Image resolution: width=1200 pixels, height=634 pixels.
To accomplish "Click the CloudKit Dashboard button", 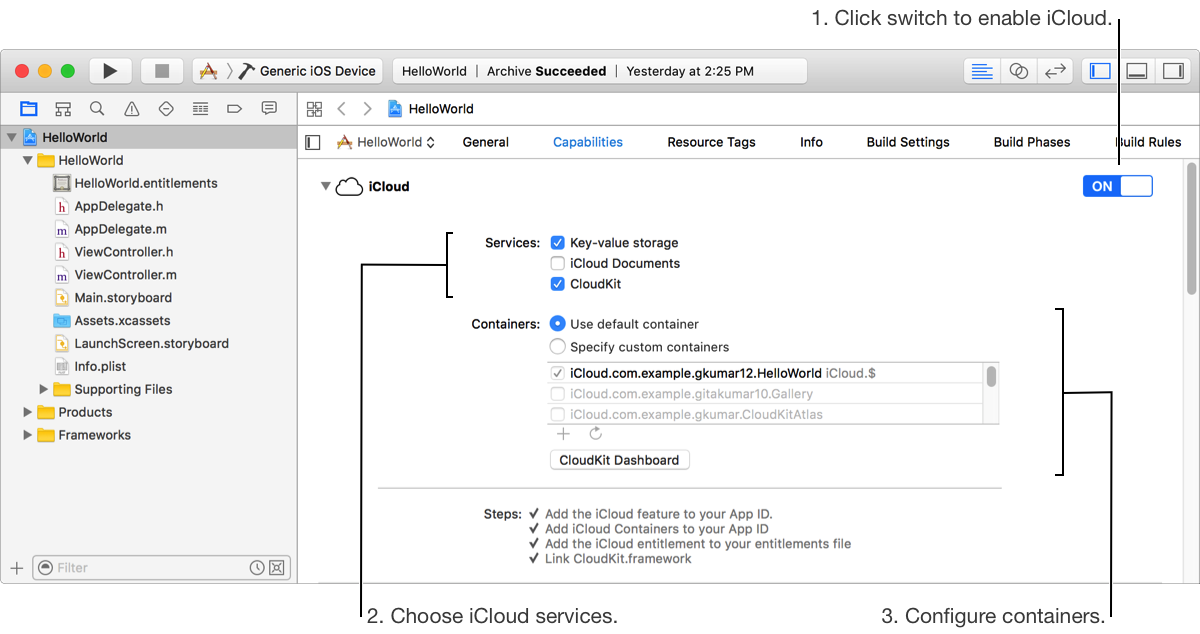I will (x=619, y=460).
